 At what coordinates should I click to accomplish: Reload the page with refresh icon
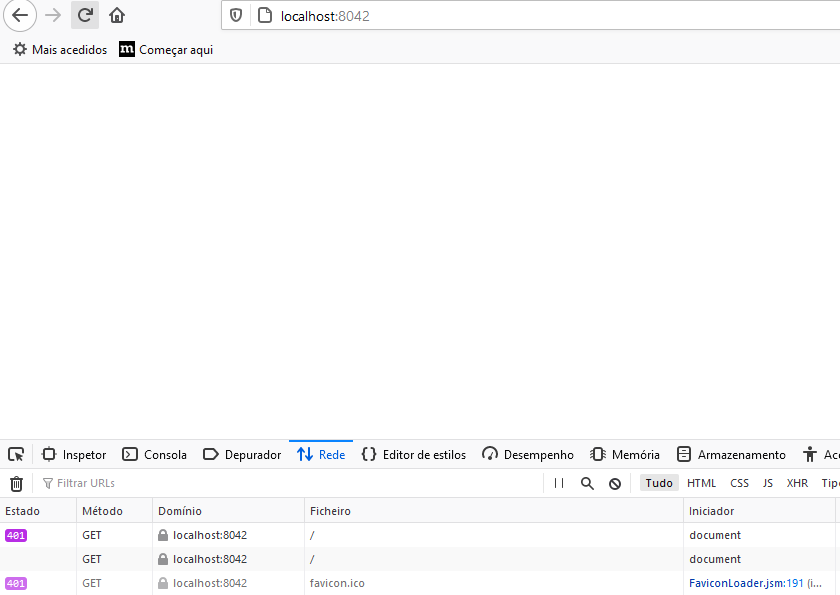click(x=86, y=16)
